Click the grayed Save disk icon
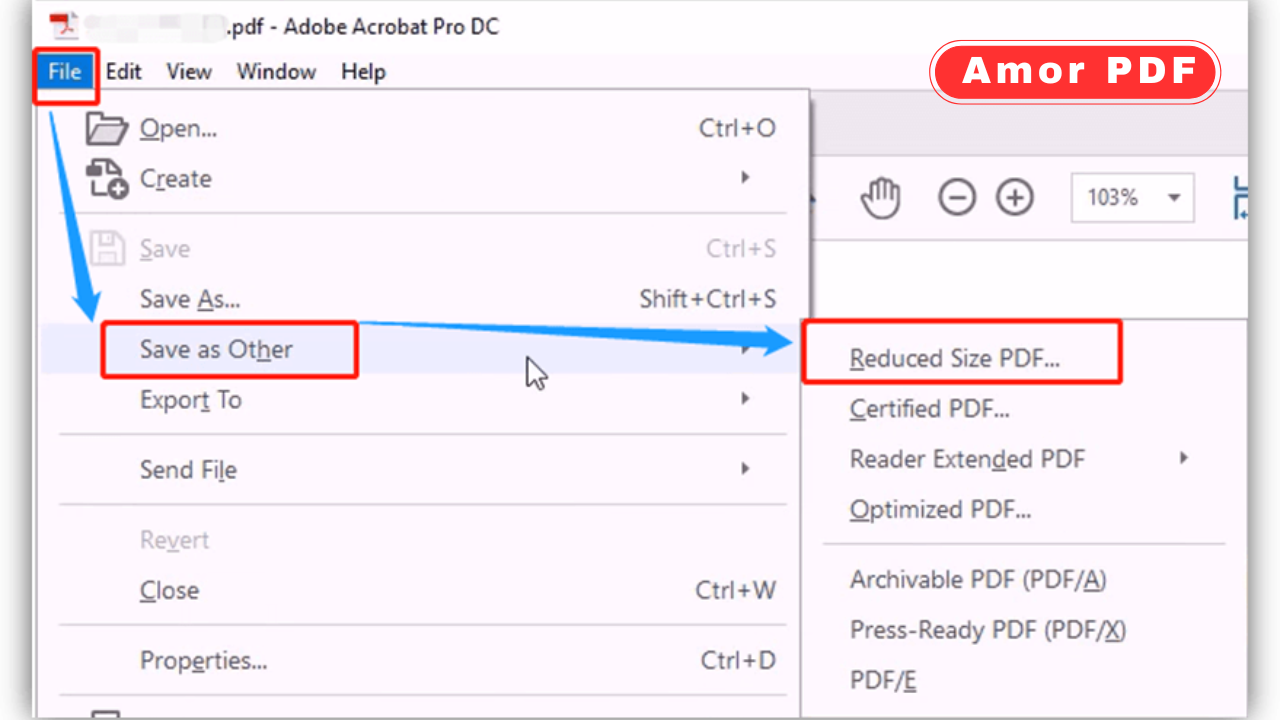Screen dimensions: 1280x720 click(105, 248)
